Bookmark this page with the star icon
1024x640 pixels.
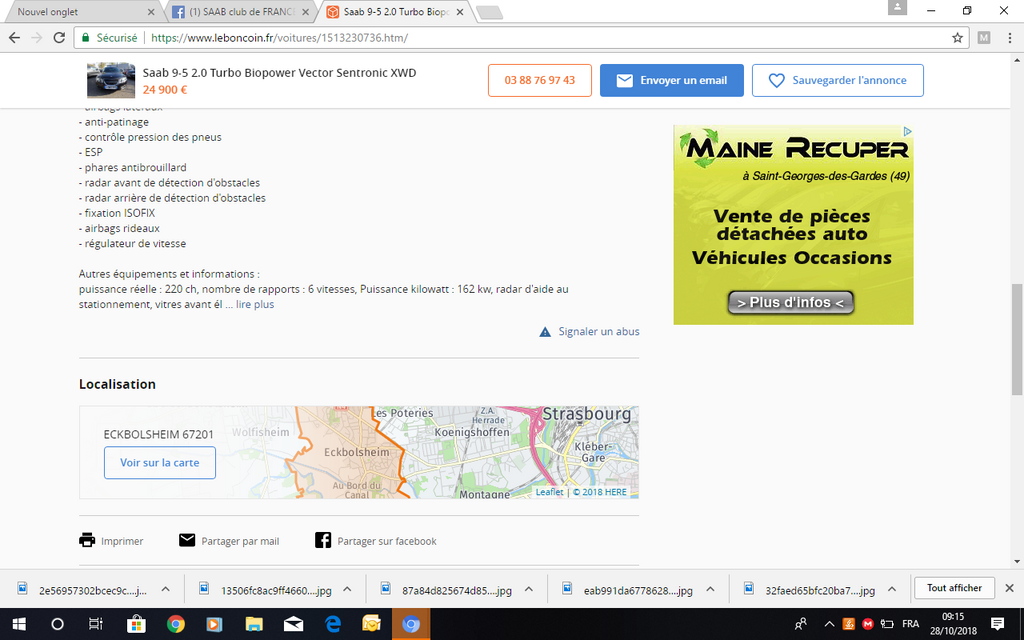point(957,38)
